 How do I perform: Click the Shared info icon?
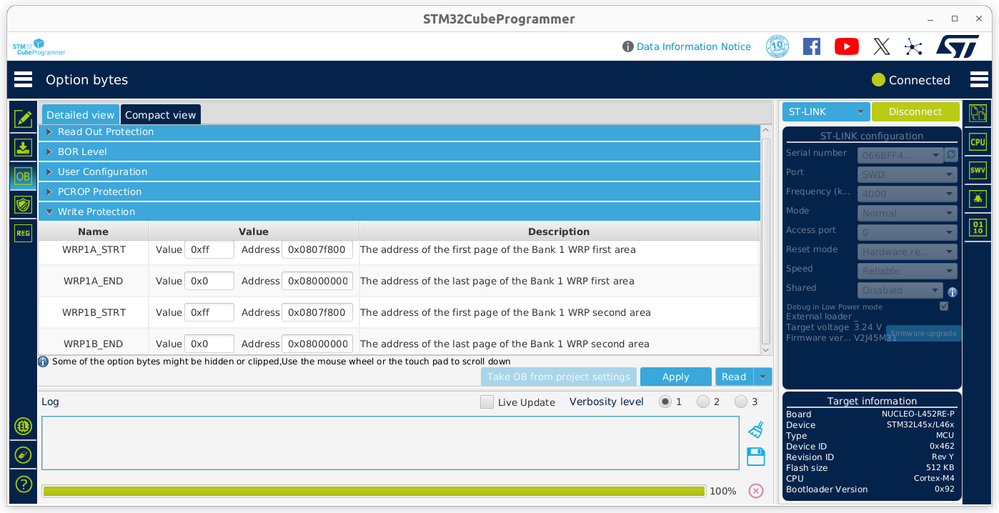[x=952, y=292]
